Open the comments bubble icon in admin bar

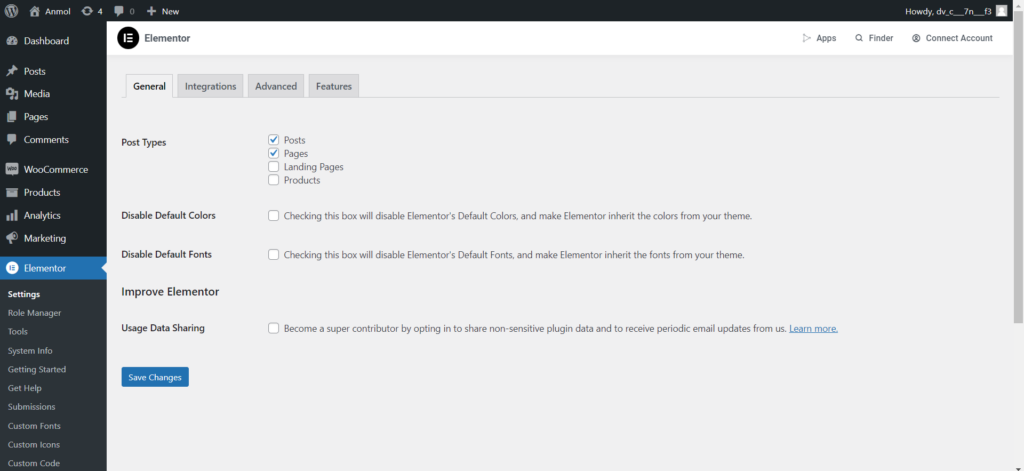pyautogui.click(x=119, y=11)
